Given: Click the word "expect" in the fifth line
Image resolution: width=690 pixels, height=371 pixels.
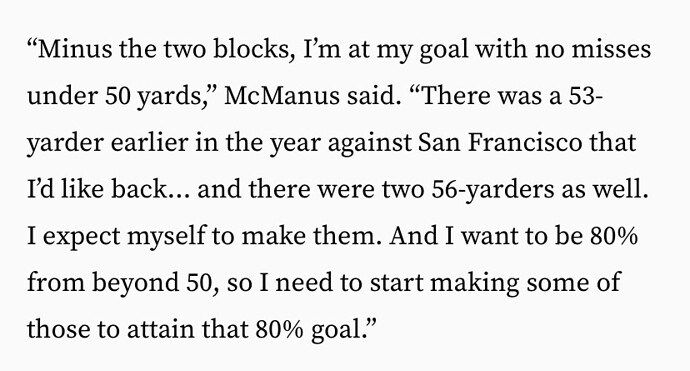Looking at the screenshot, I should tap(81, 236).
